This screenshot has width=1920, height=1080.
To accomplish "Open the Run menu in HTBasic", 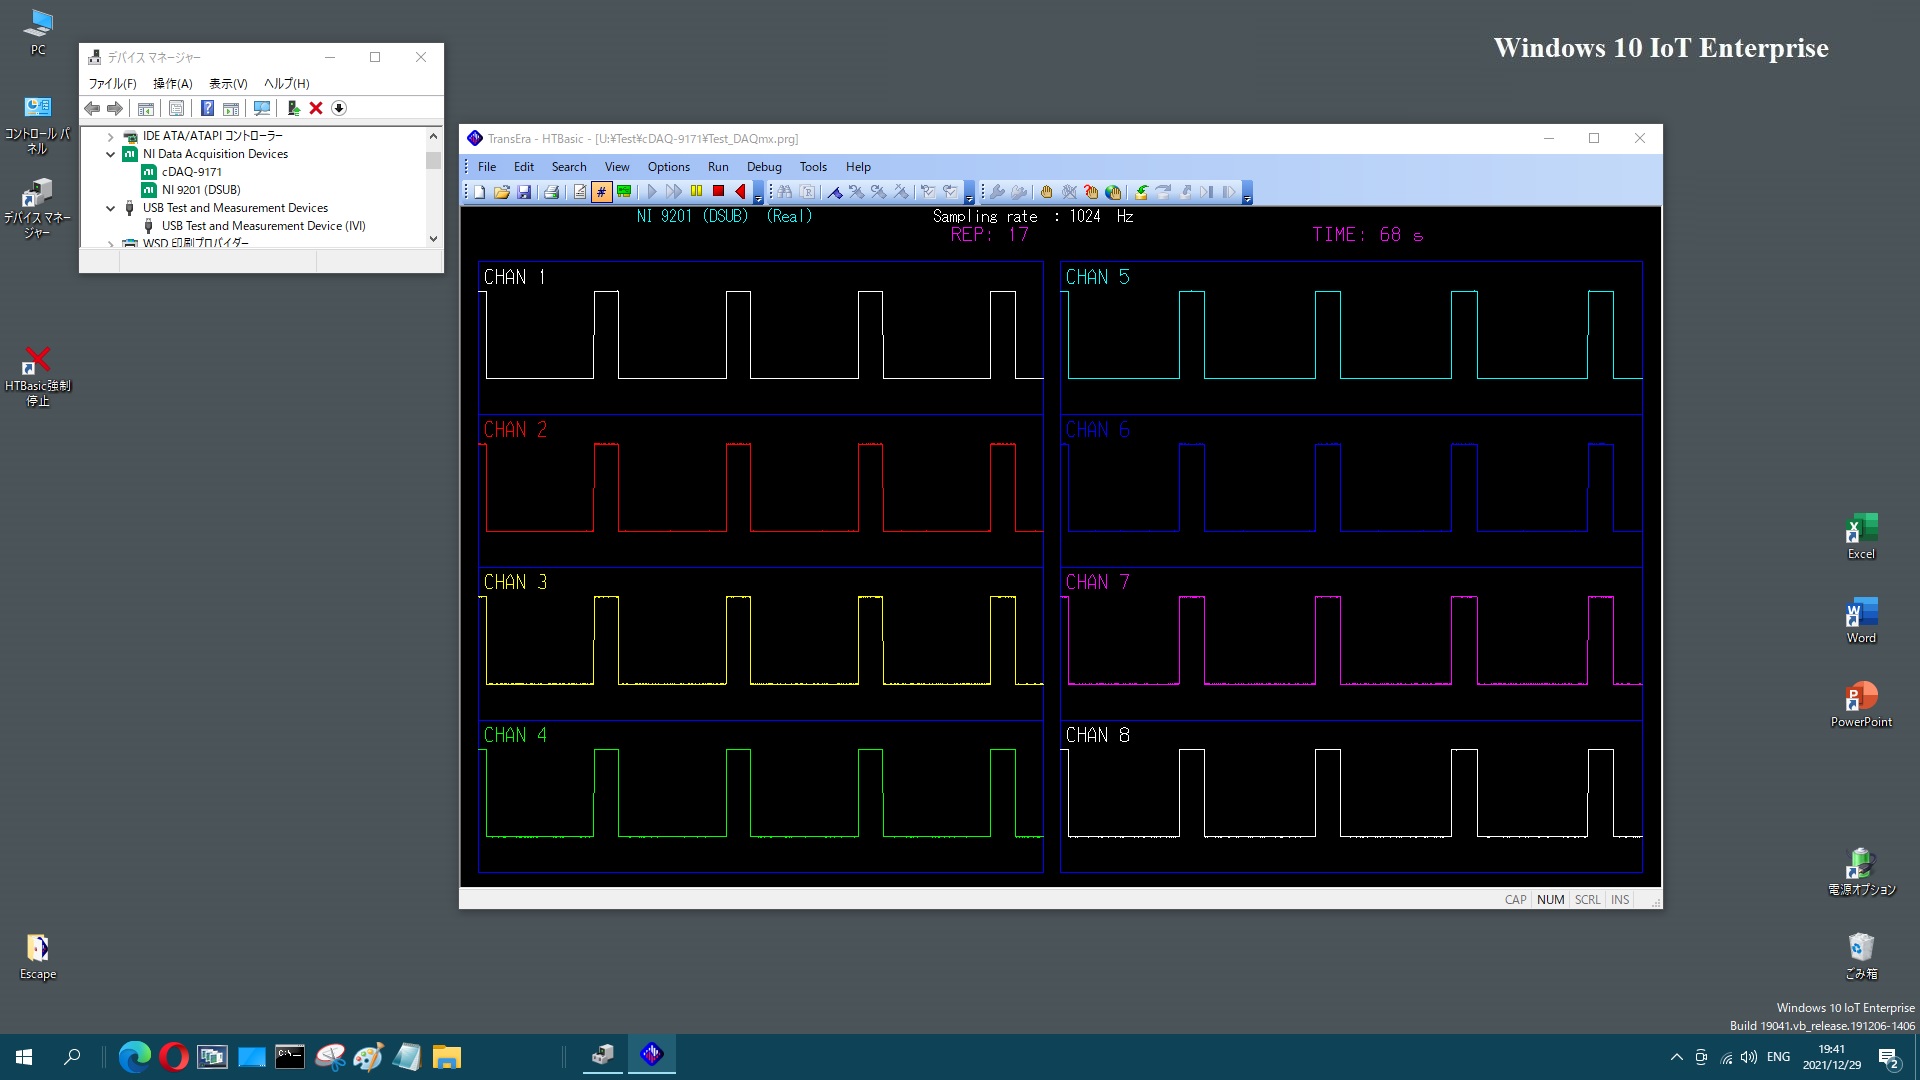I will (x=718, y=167).
